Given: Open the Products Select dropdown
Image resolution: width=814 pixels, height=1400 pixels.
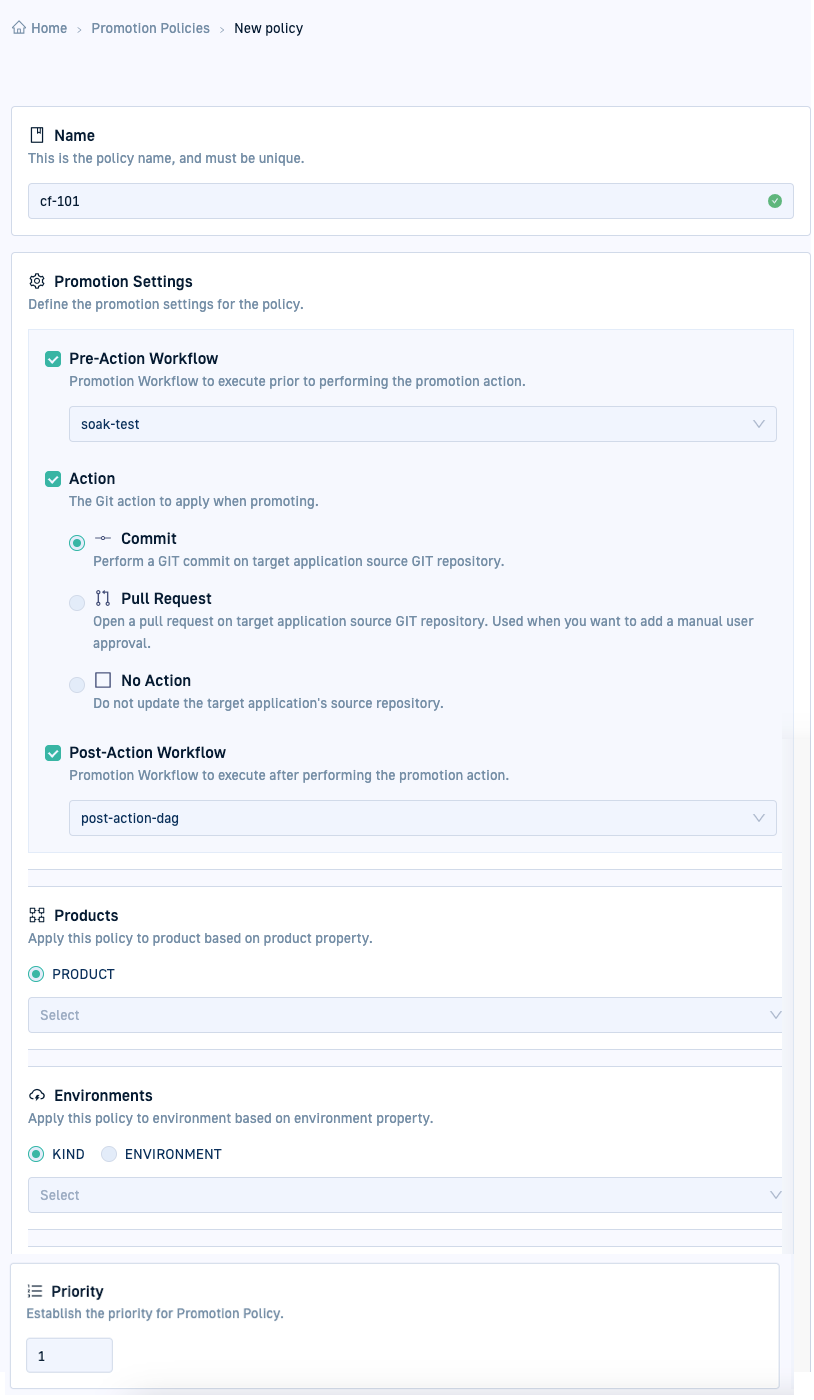Looking at the screenshot, I should (x=405, y=1015).
